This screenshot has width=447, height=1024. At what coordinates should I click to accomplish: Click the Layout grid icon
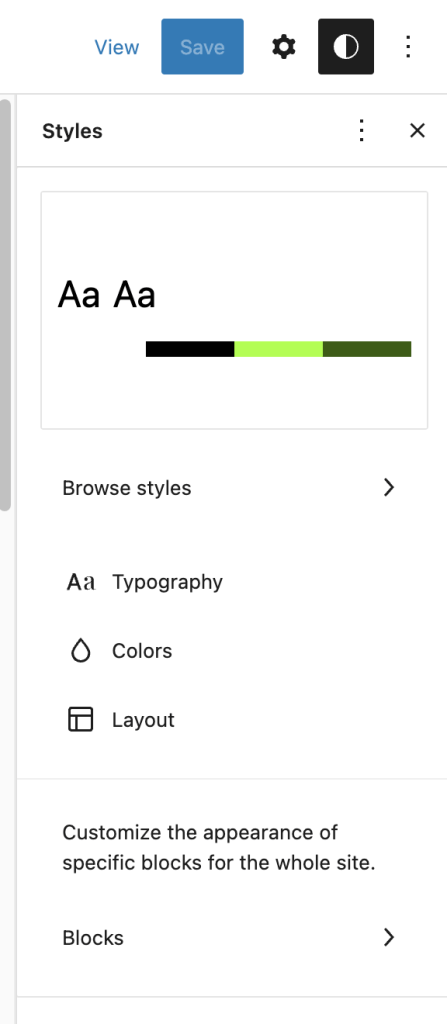coord(80,720)
